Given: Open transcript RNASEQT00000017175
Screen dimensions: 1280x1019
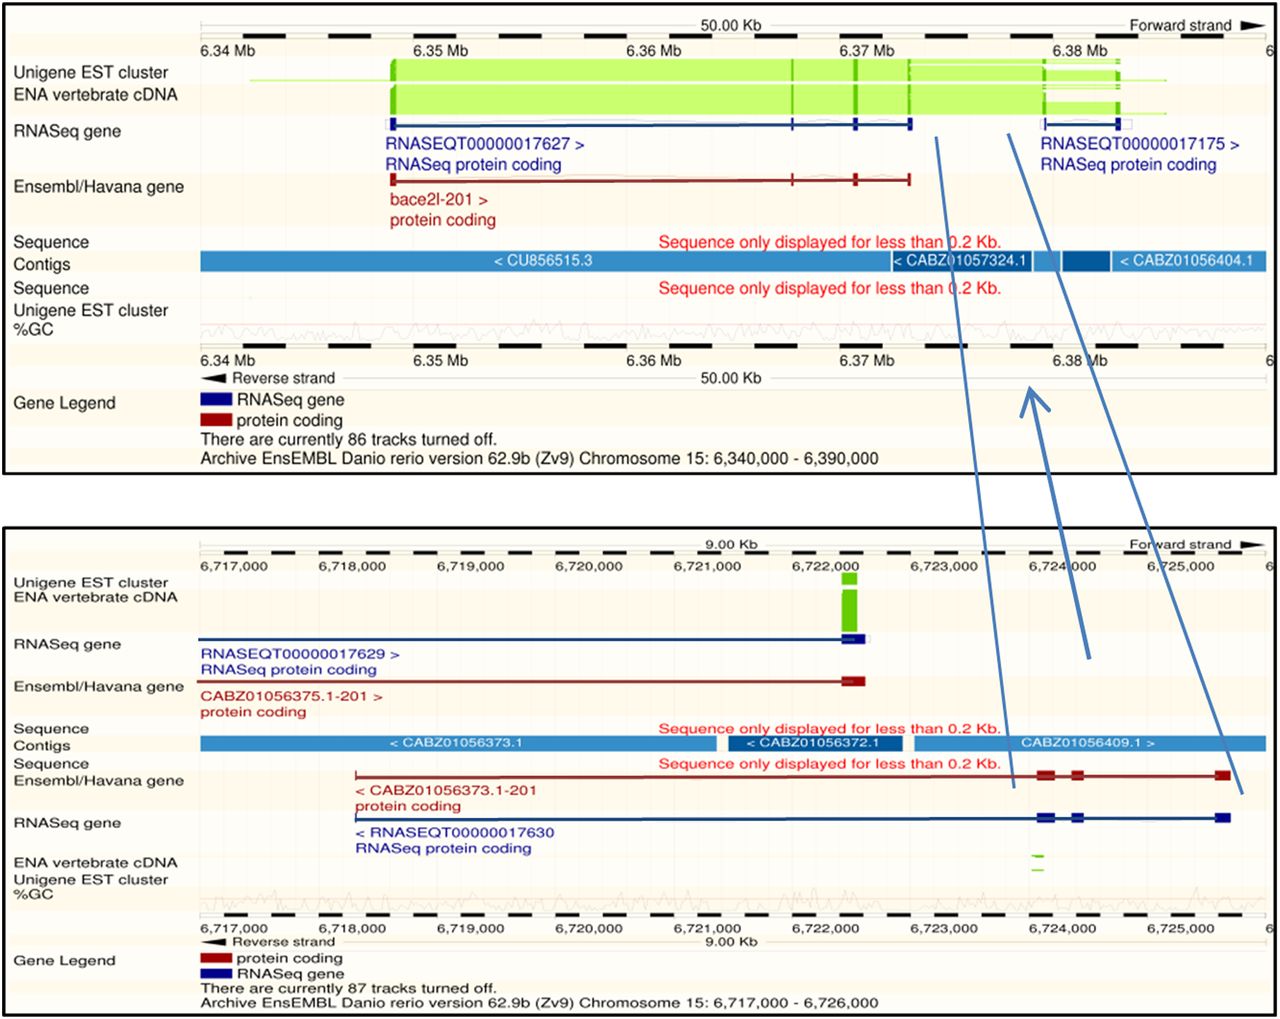Looking at the screenshot, I should (x=1139, y=144).
